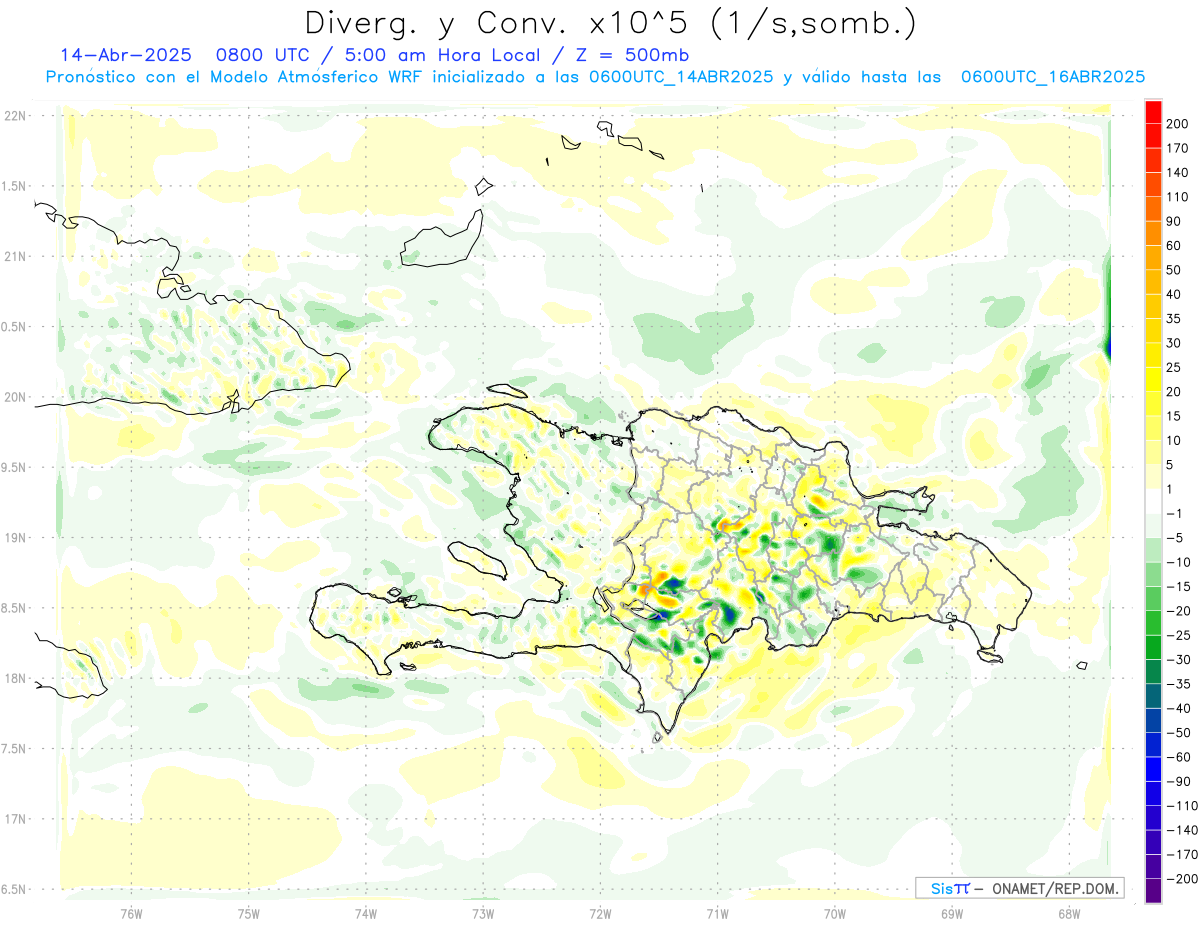Click the colorbar value '170' on the positive side
Viewport: 1200px width, 927px height.
pyautogui.click(x=1178, y=148)
